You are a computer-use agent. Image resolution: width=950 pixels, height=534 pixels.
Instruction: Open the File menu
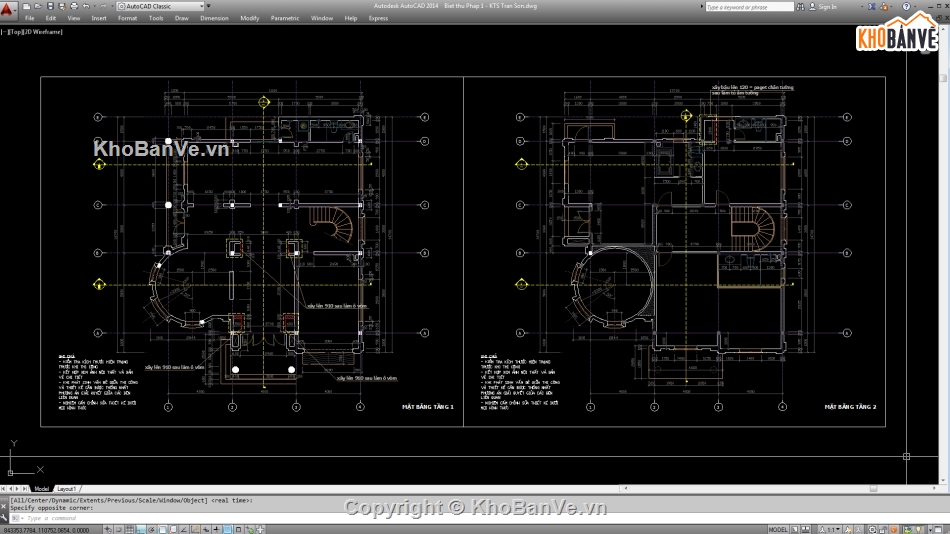pyautogui.click(x=30, y=18)
